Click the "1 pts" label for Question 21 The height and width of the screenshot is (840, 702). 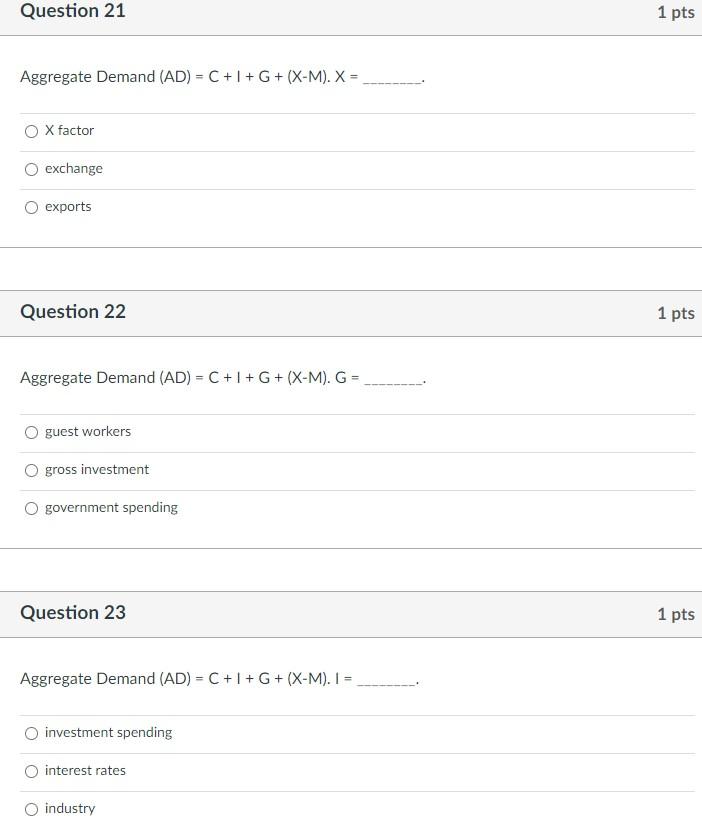point(677,12)
